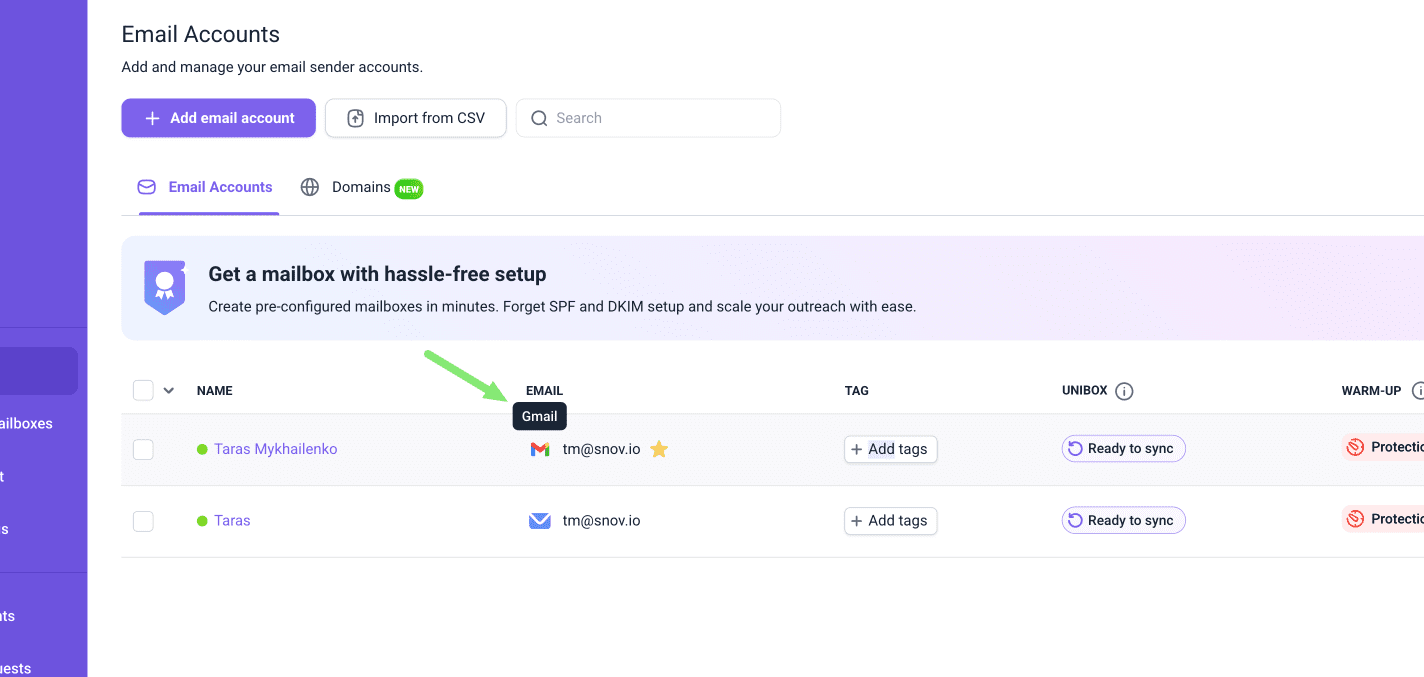The width and height of the screenshot is (1424, 677).
Task: Click Ready to sync for Taras Mykhailenko
Action: (x=1123, y=449)
